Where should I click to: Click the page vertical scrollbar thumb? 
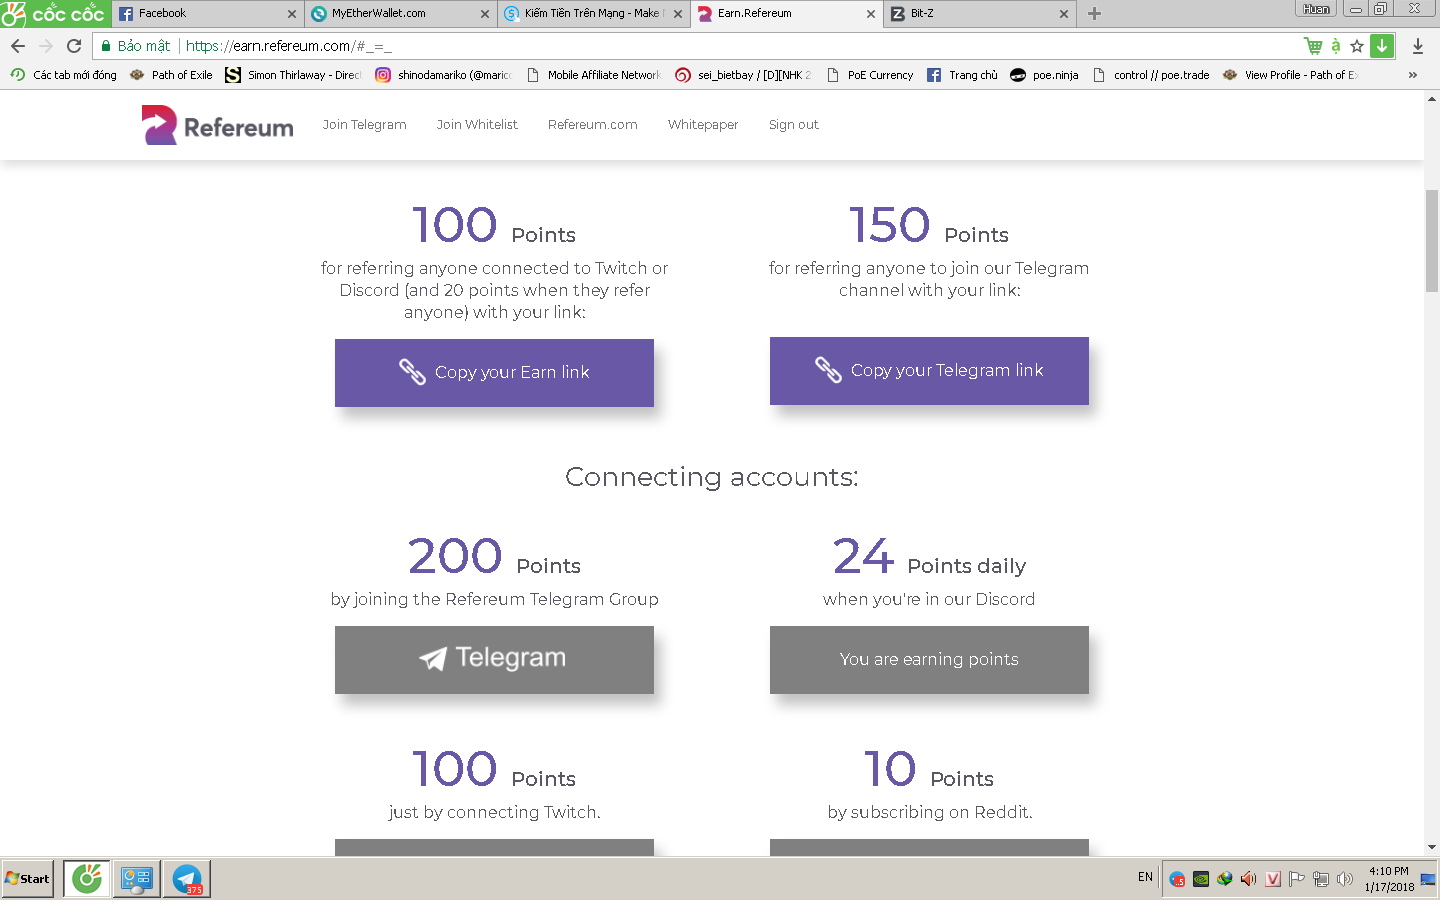pos(1432,240)
